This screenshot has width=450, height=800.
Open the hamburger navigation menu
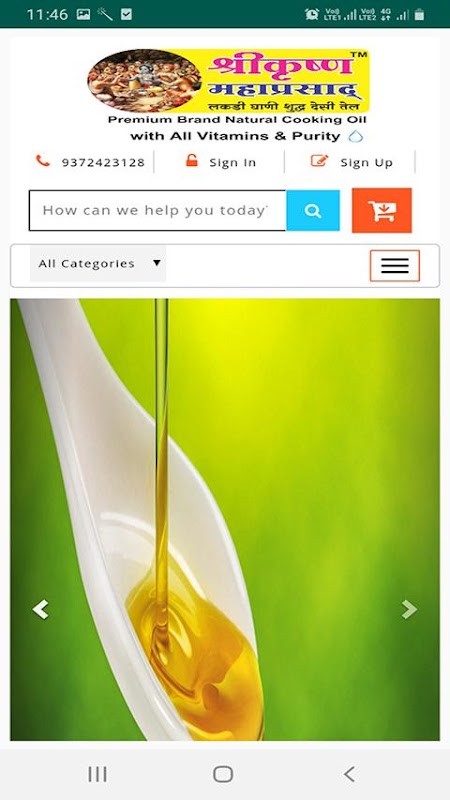395,265
